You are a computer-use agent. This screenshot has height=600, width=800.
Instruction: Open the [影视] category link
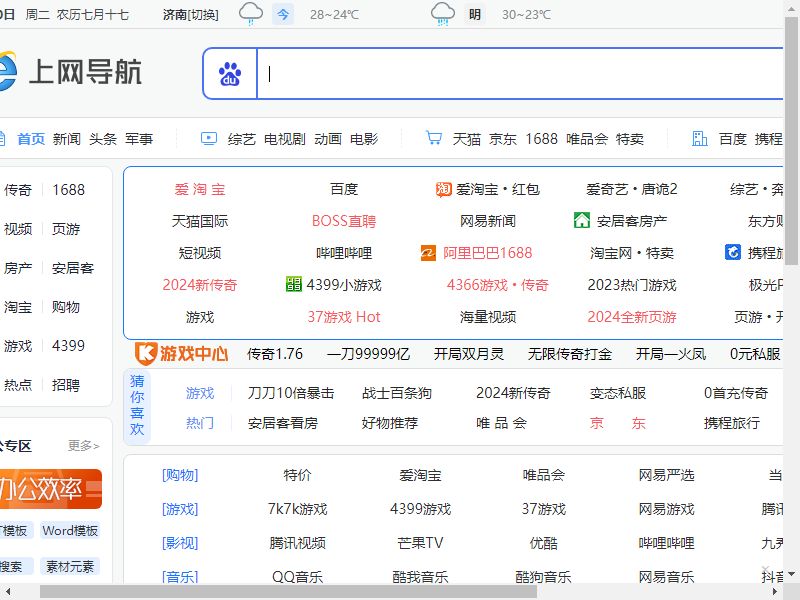tap(180, 543)
